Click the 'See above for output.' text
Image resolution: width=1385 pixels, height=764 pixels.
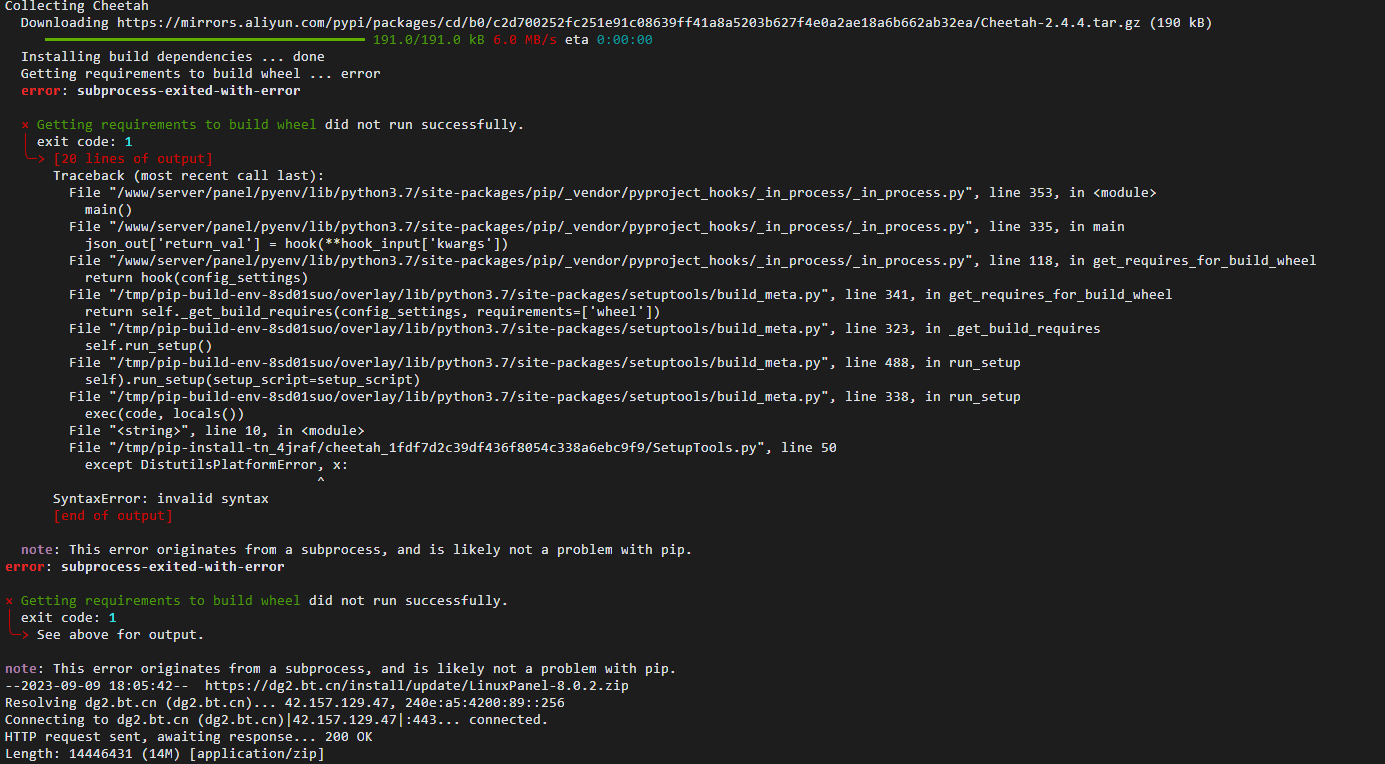(x=120, y=635)
